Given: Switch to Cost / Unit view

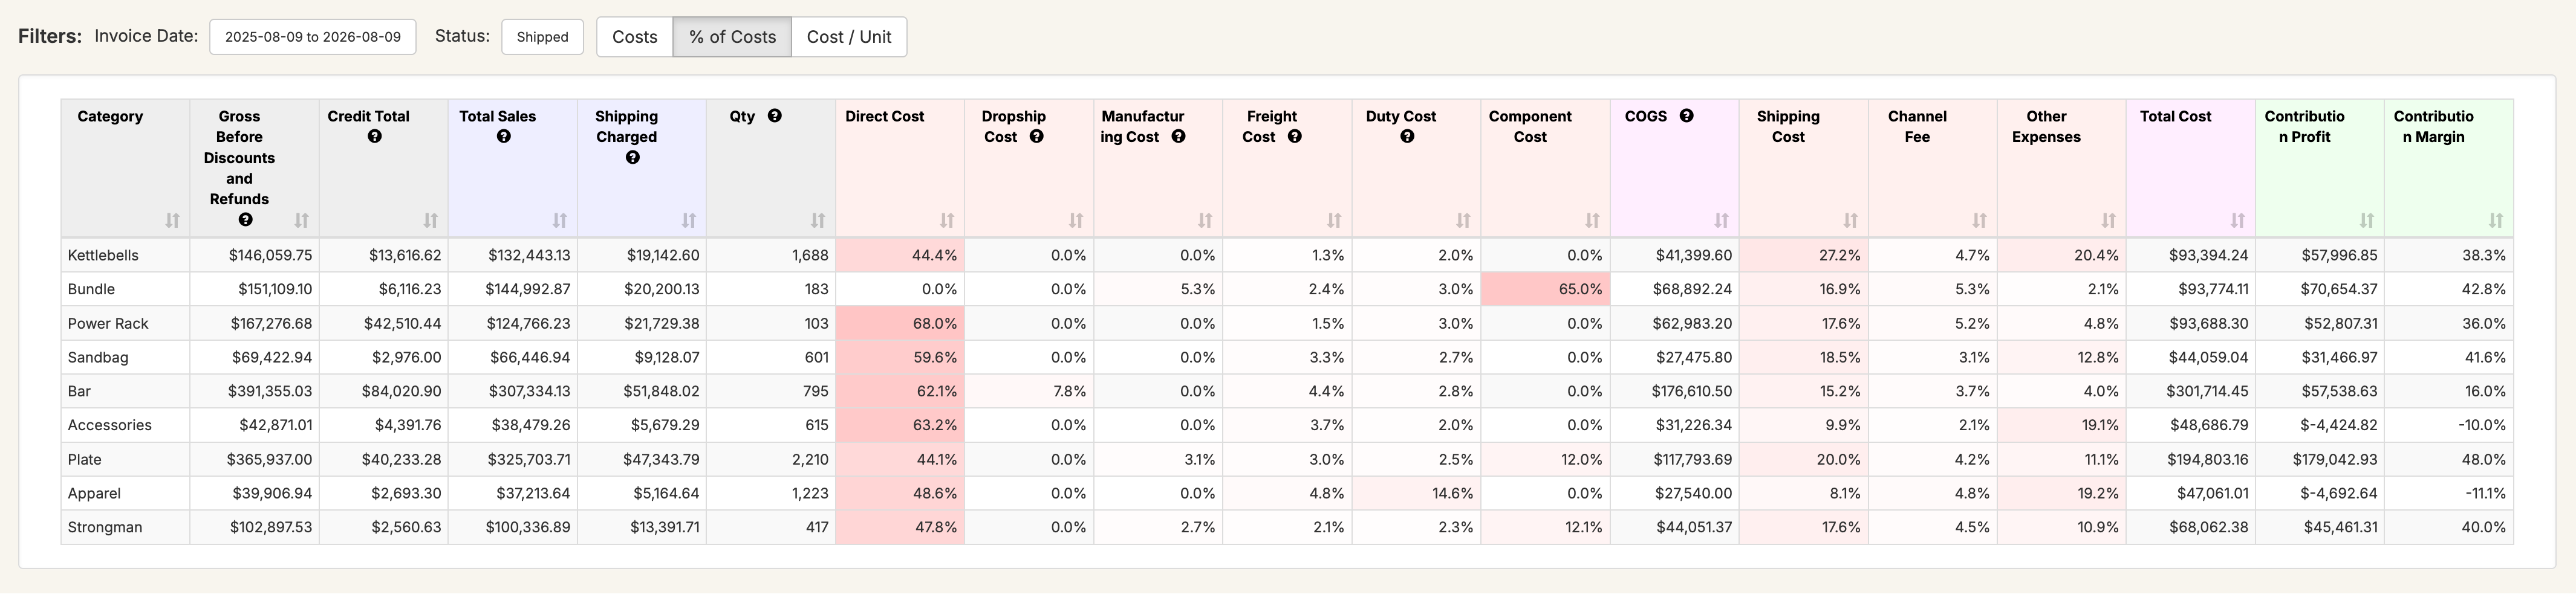Looking at the screenshot, I should (849, 37).
